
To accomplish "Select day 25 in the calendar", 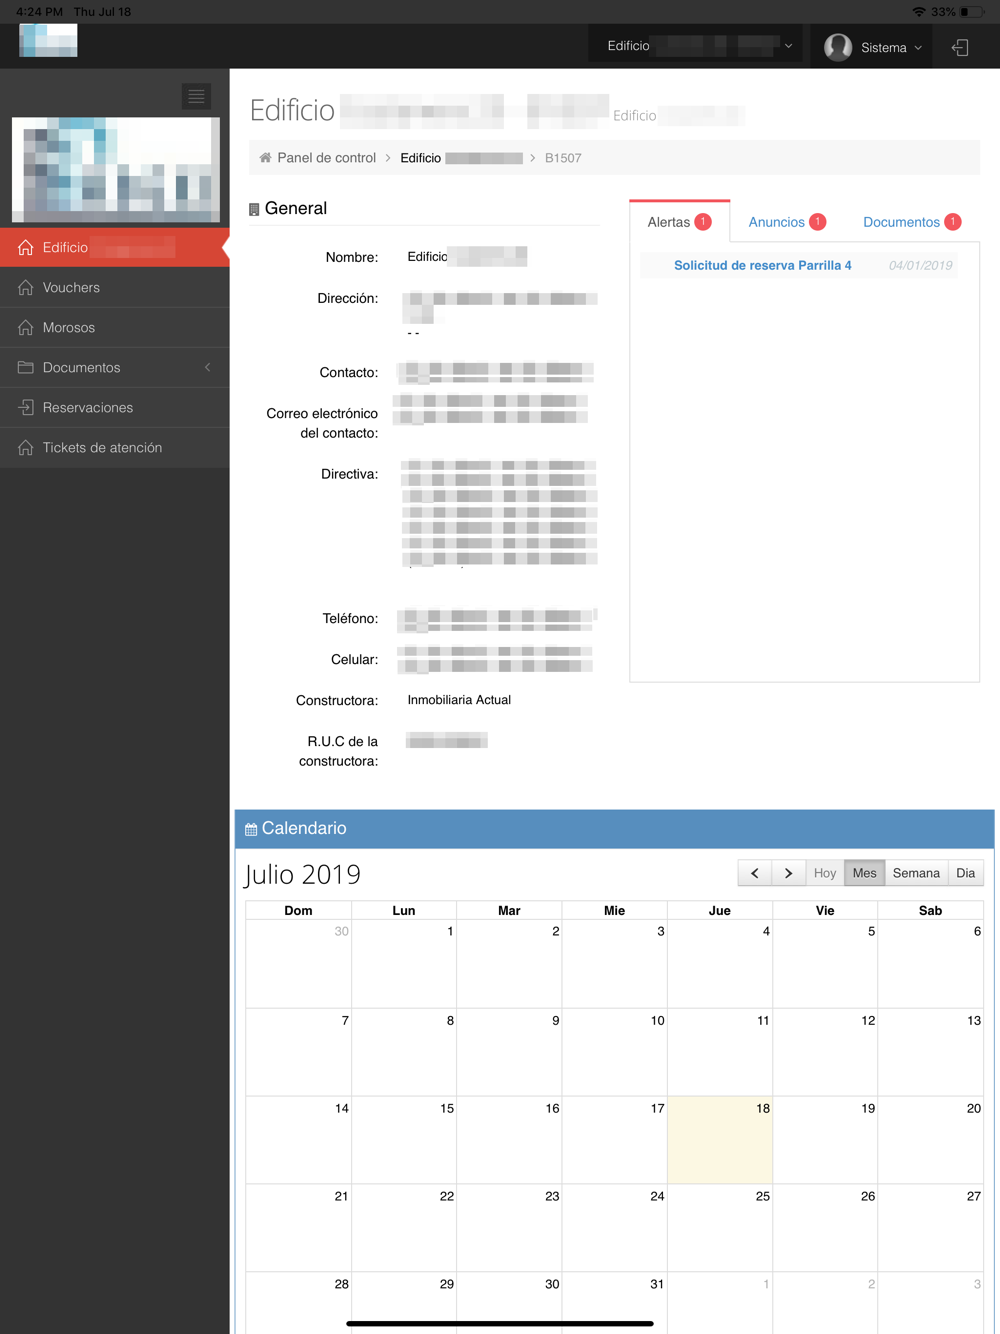I will [720, 1228].
